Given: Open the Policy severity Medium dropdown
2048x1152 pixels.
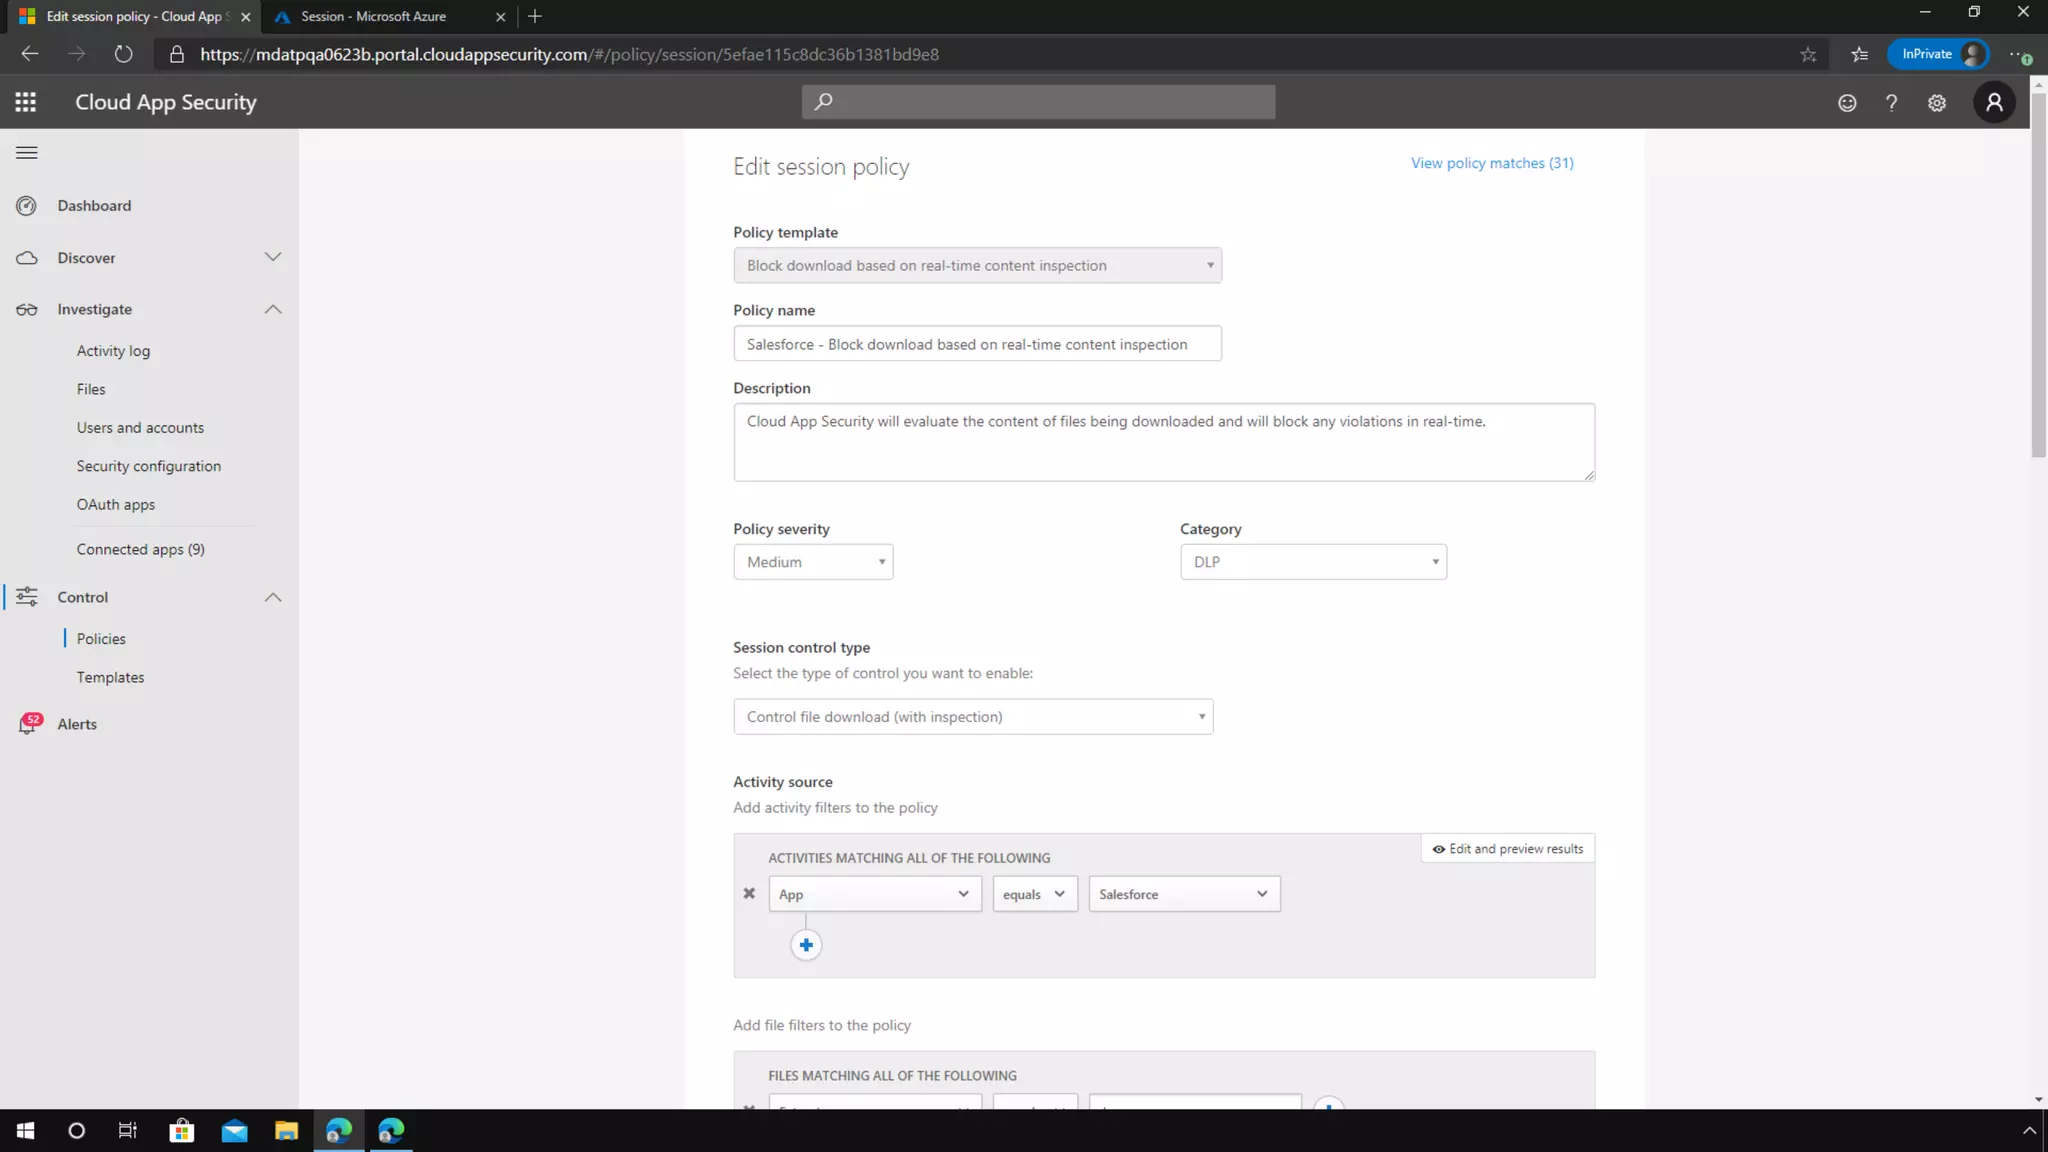Looking at the screenshot, I should pos(813,562).
